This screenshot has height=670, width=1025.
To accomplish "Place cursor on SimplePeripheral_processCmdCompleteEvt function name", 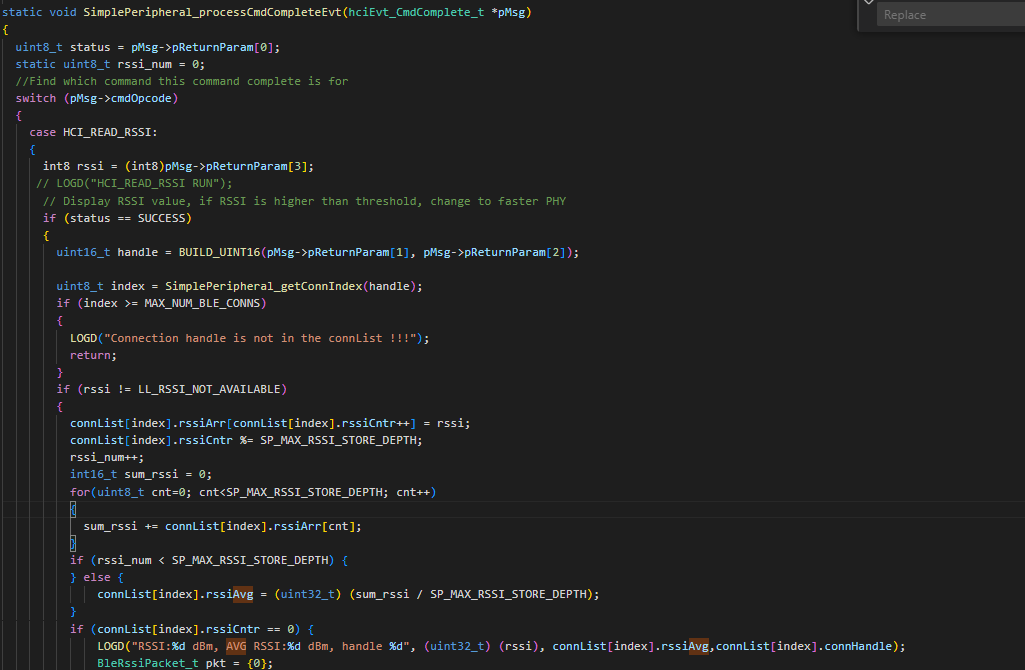I will coord(212,12).
